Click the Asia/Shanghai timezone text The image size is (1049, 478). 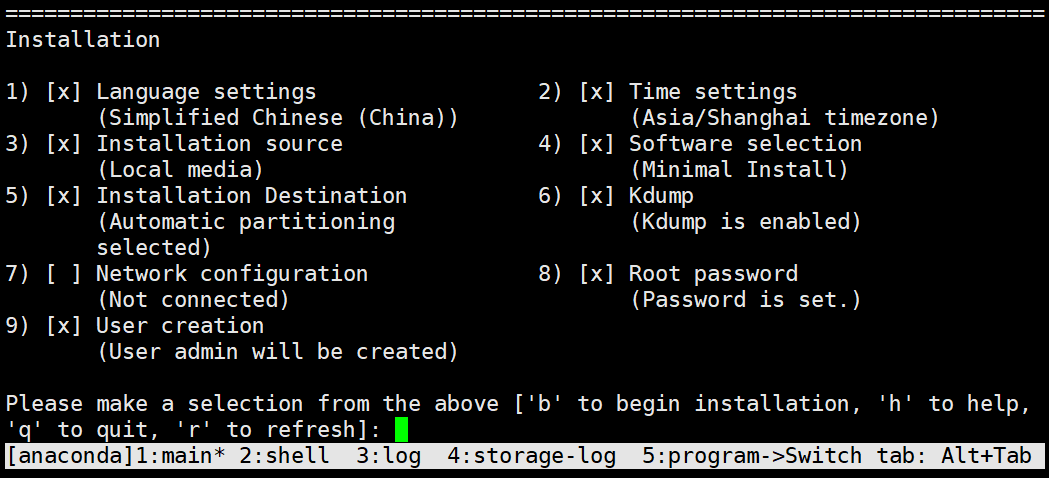coord(785,118)
